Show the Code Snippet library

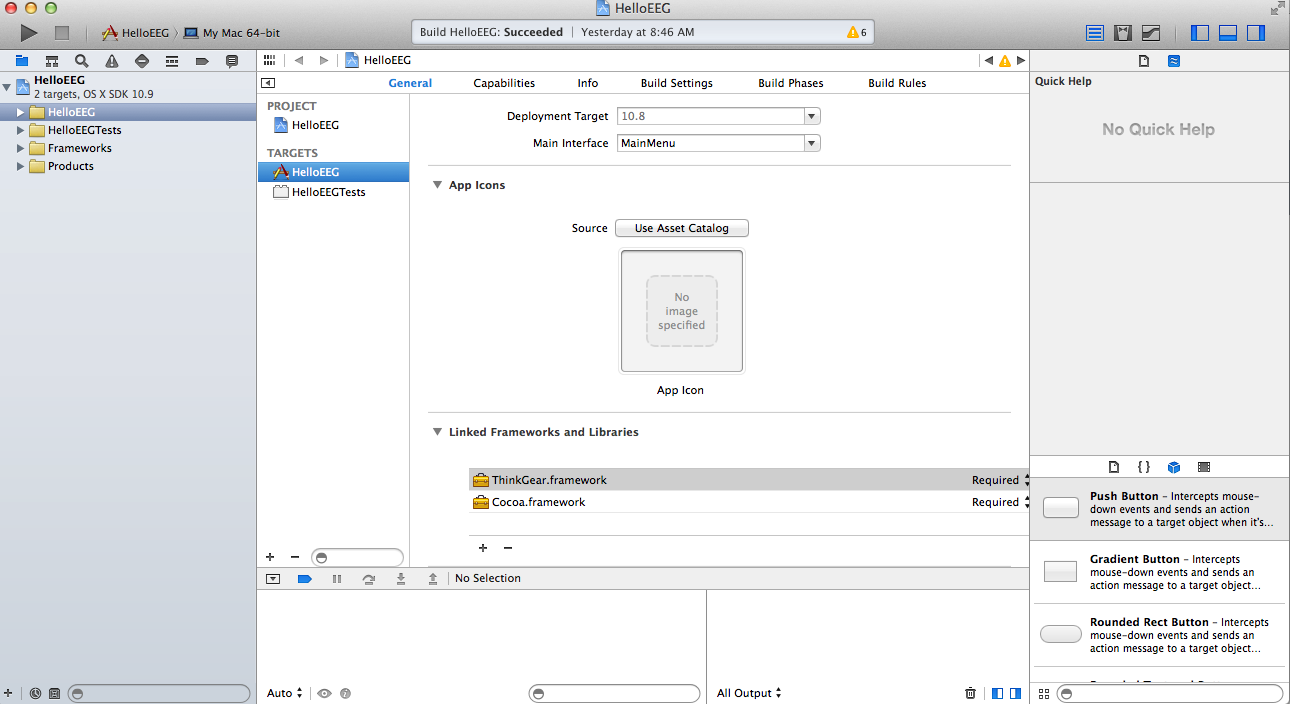tap(1144, 467)
